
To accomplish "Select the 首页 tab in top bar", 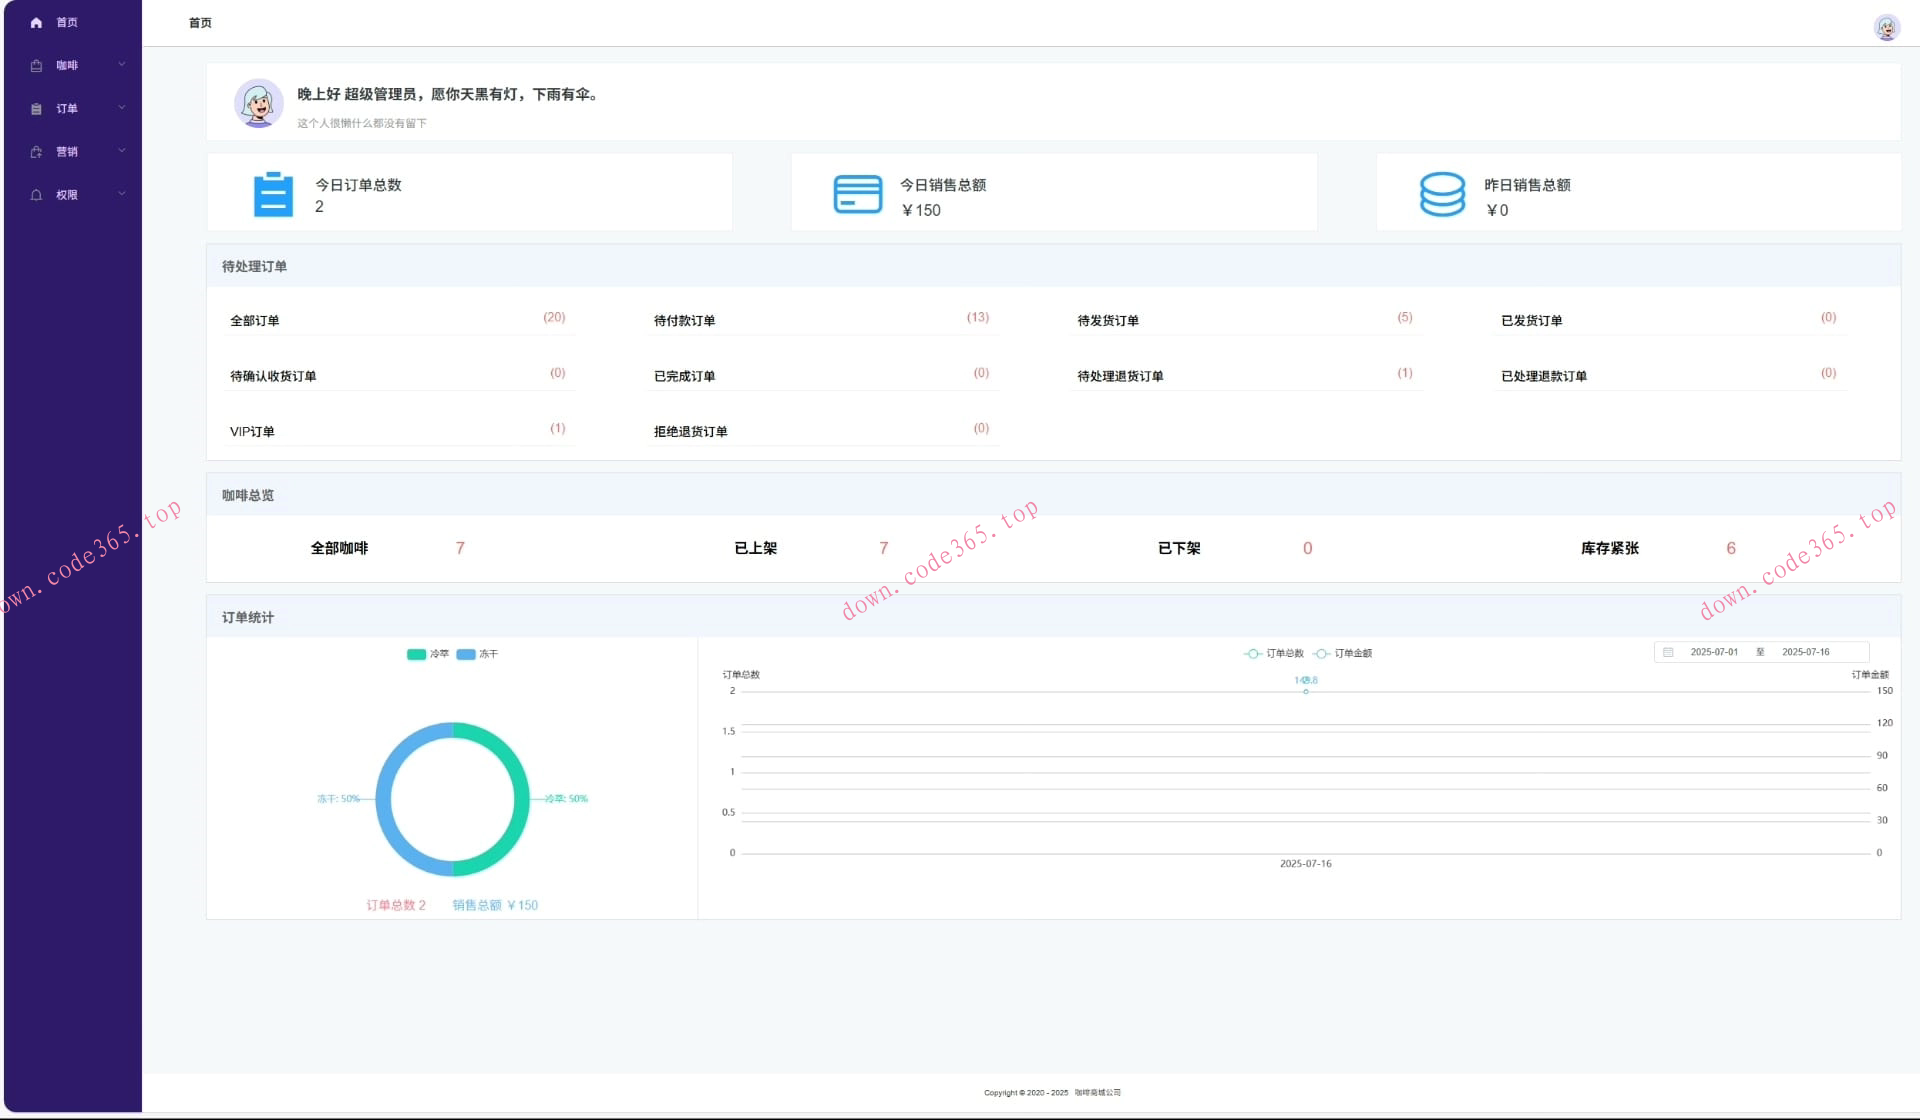I will [200, 23].
